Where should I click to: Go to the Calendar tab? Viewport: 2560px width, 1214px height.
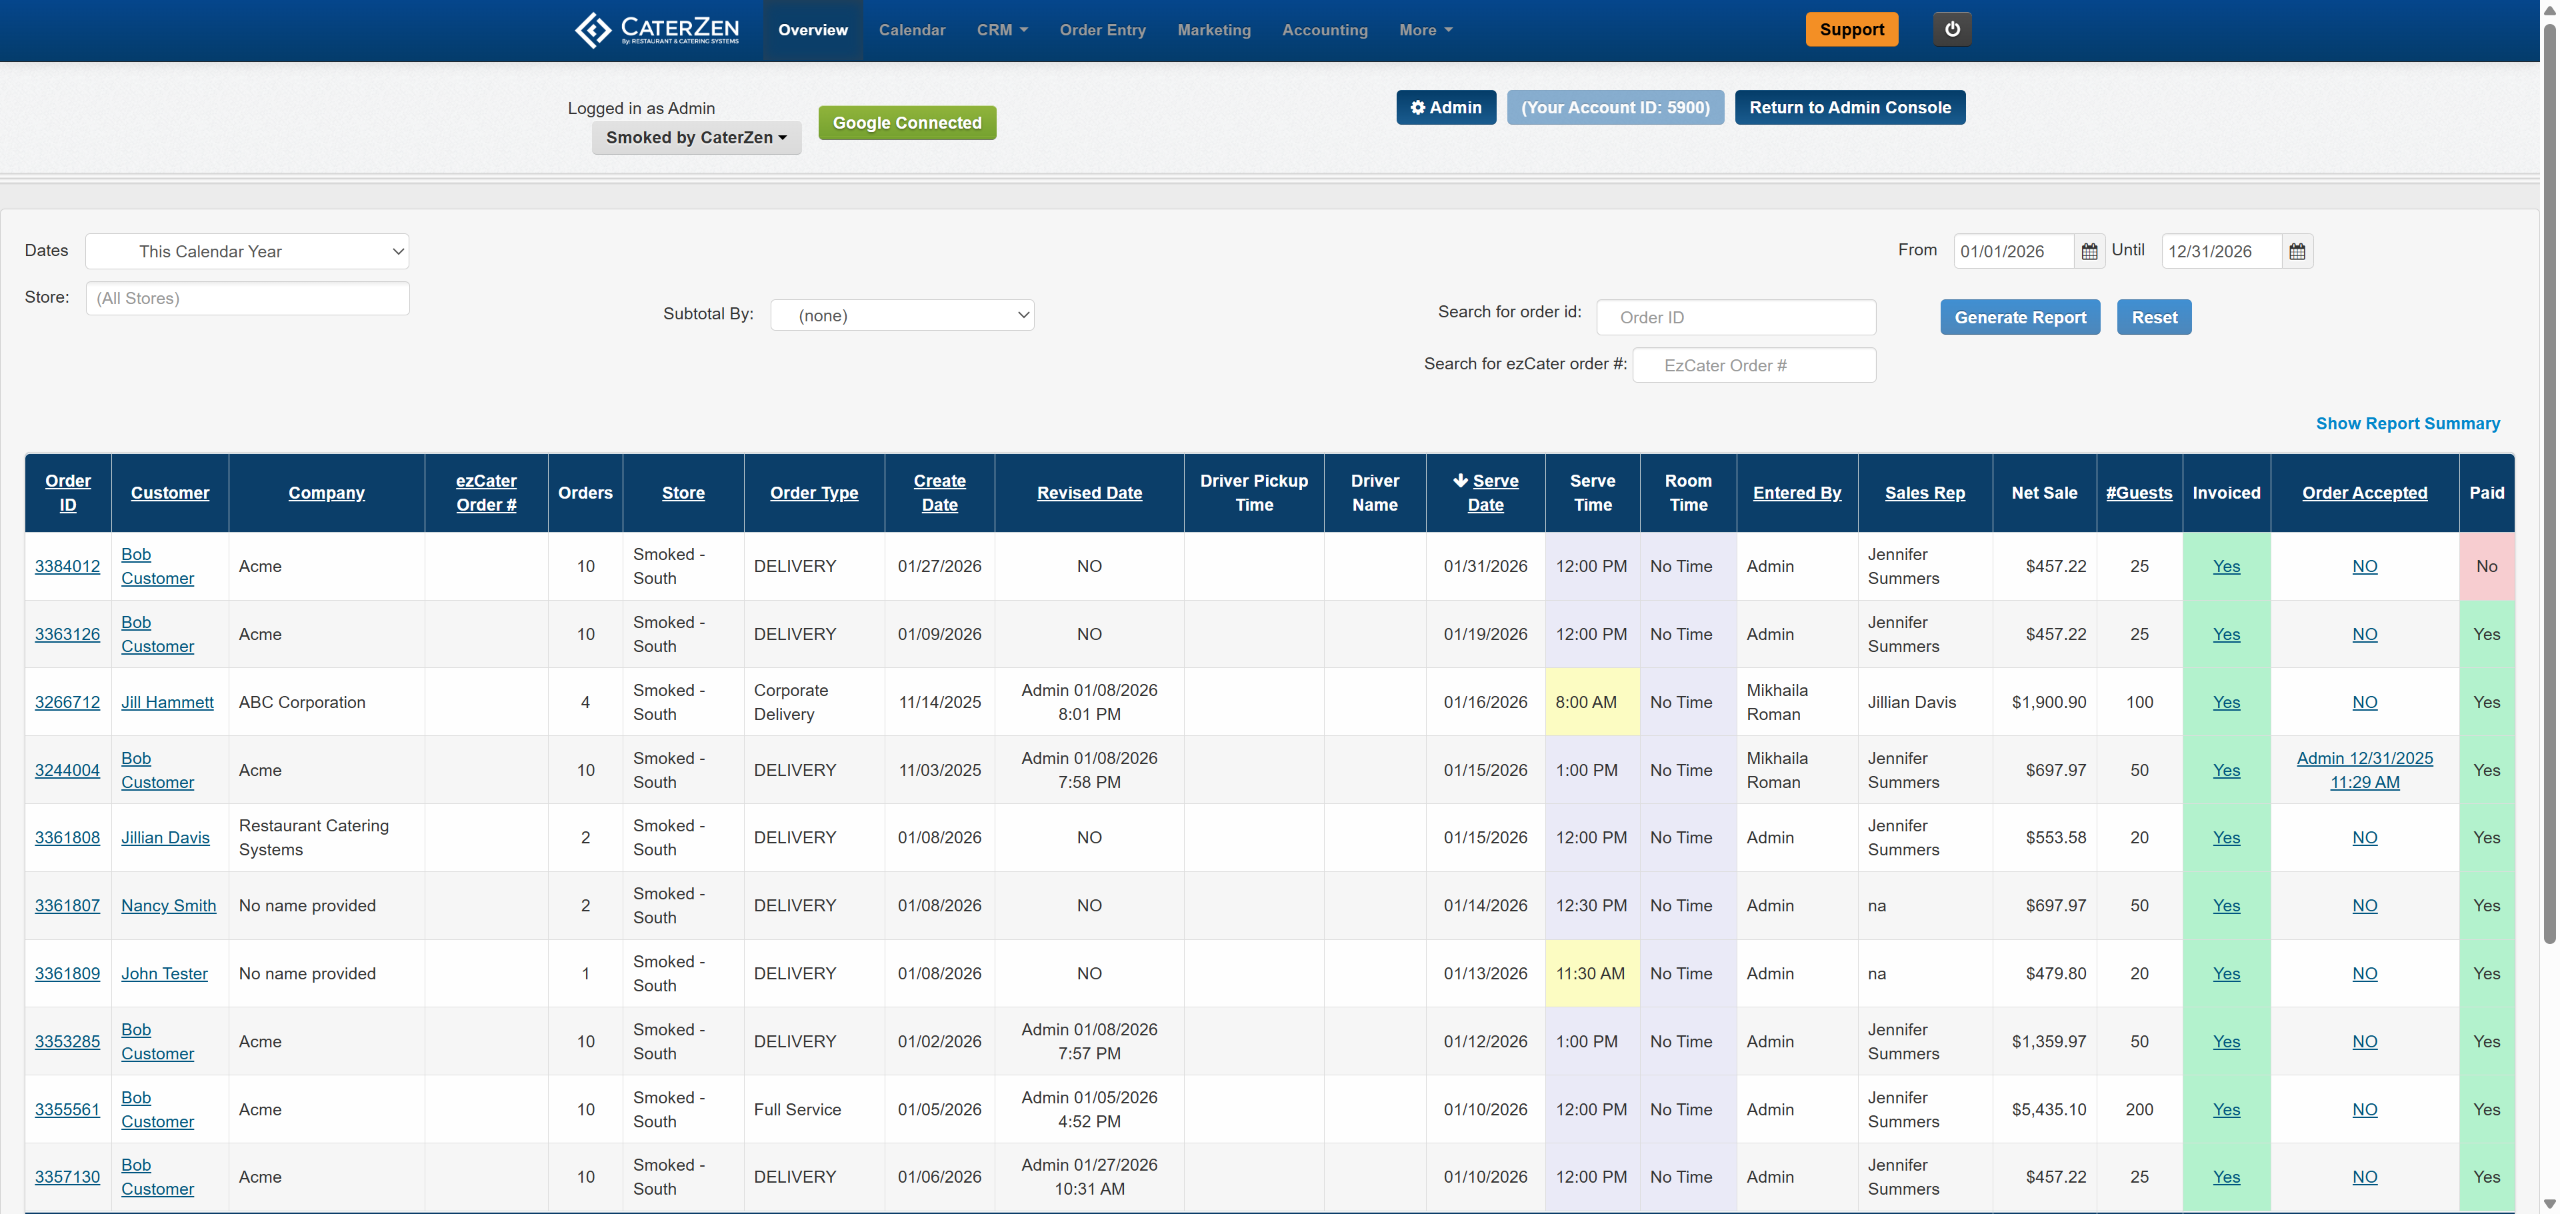[911, 30]
